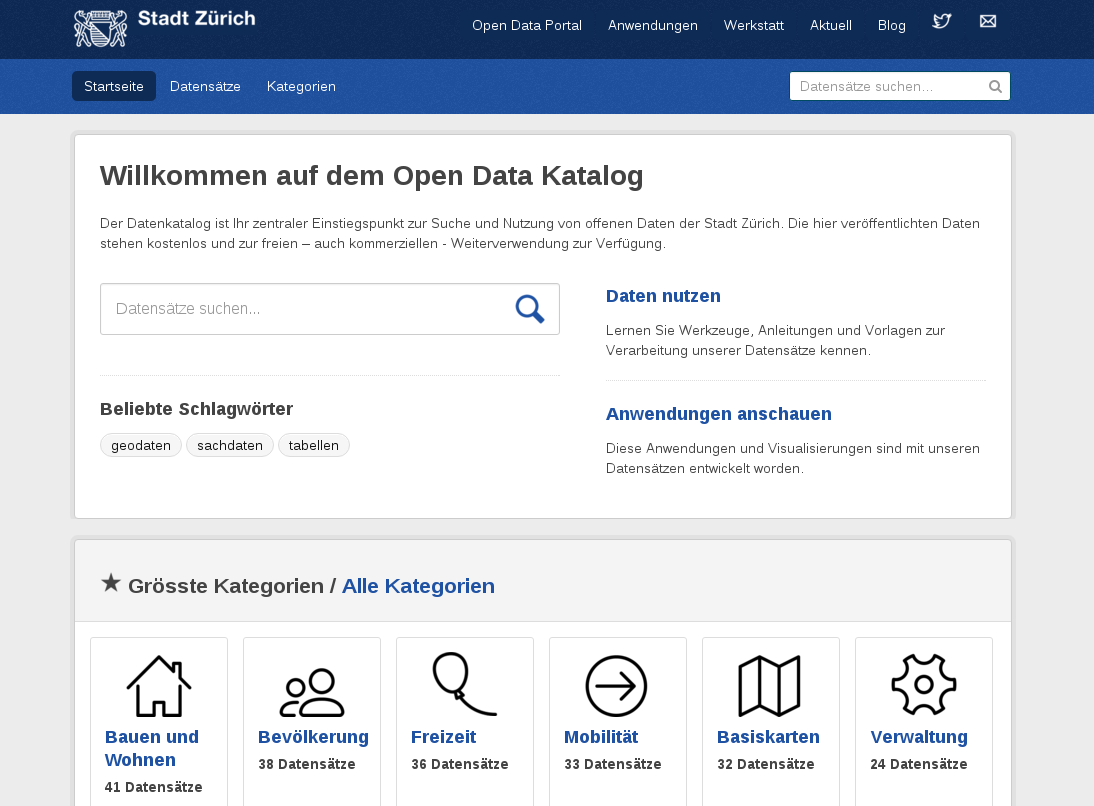Open the Open Data Portal menu item
This screenshot has height=806, width=1094.
point(527,25)
